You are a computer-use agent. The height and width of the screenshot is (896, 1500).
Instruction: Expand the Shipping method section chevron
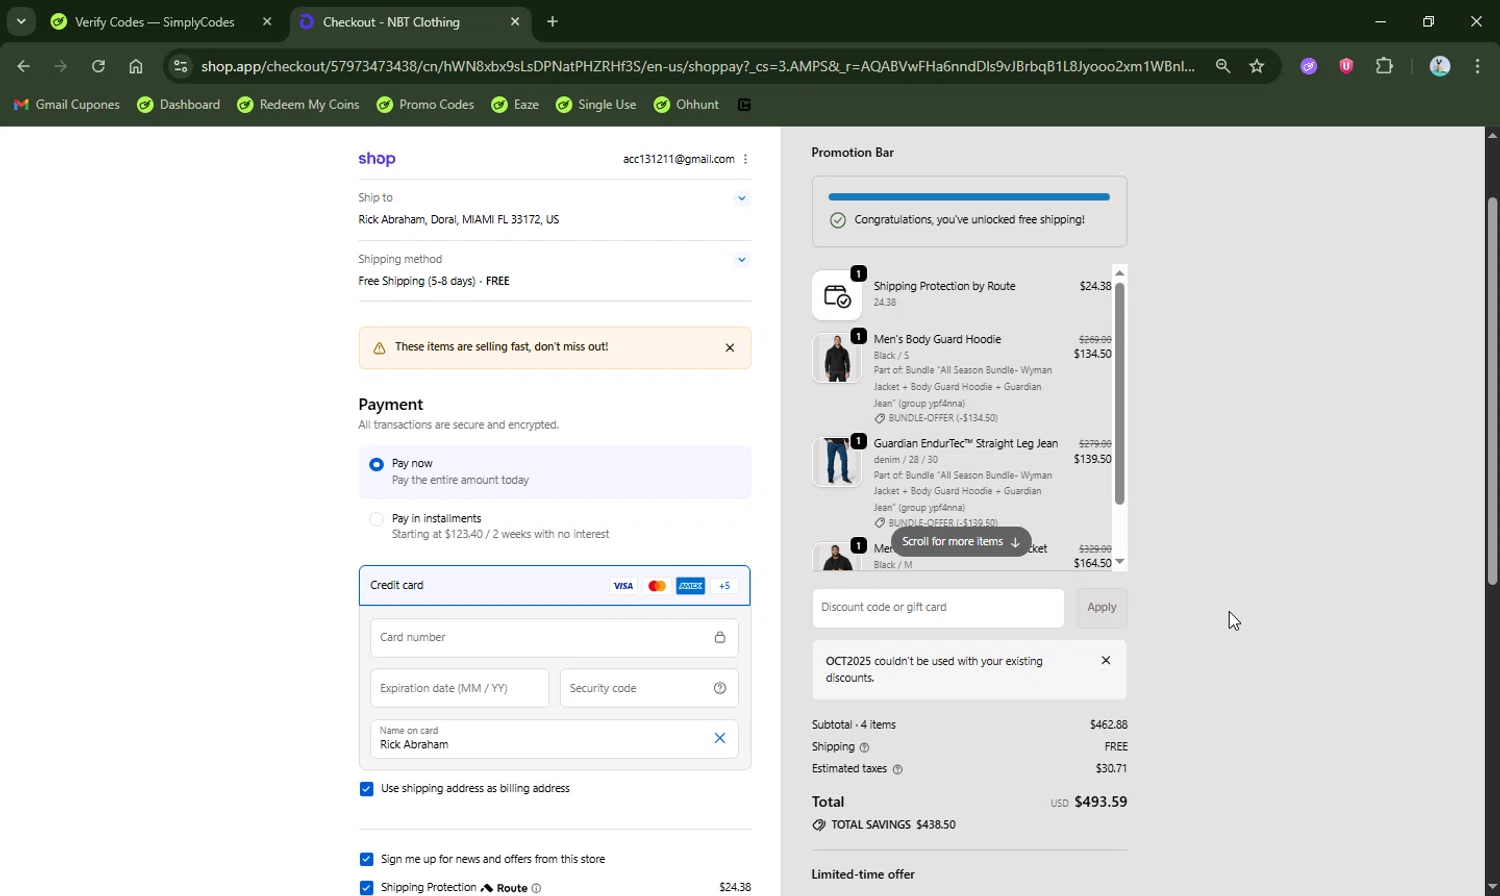pos(741,260)
